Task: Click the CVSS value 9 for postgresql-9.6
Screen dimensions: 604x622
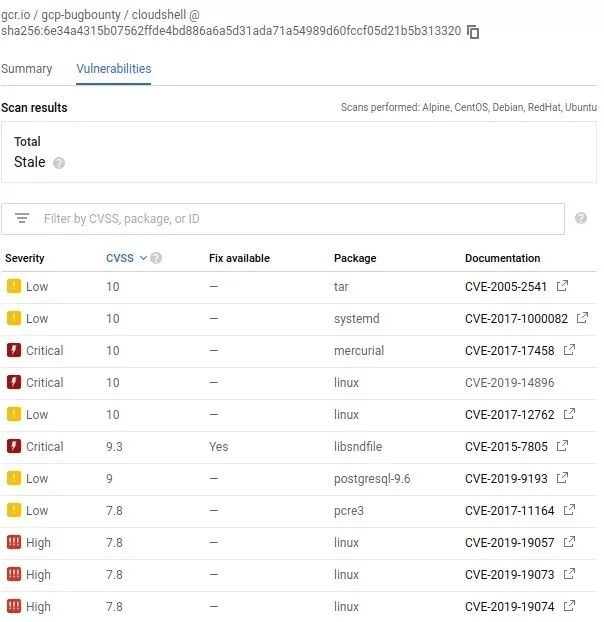Action: [x=109, y=479]
